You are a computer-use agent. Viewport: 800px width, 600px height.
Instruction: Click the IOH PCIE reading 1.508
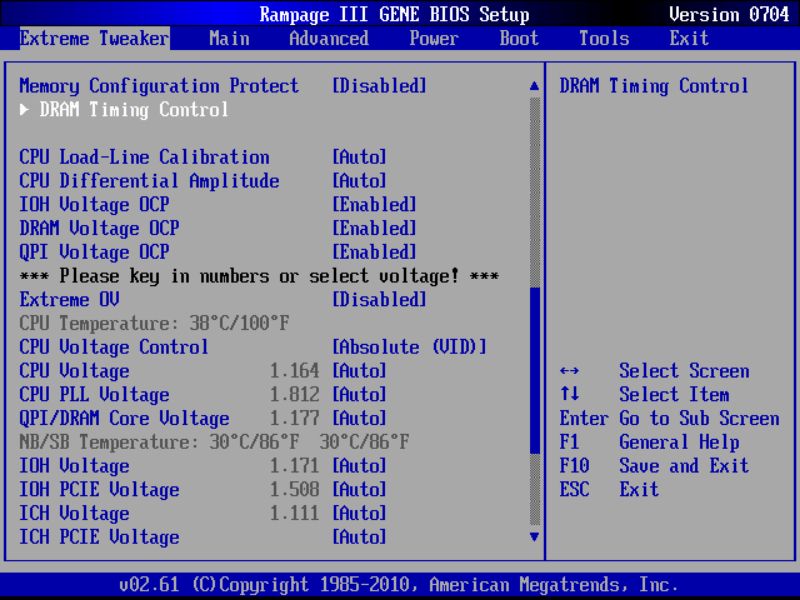(x=294, y=489)
